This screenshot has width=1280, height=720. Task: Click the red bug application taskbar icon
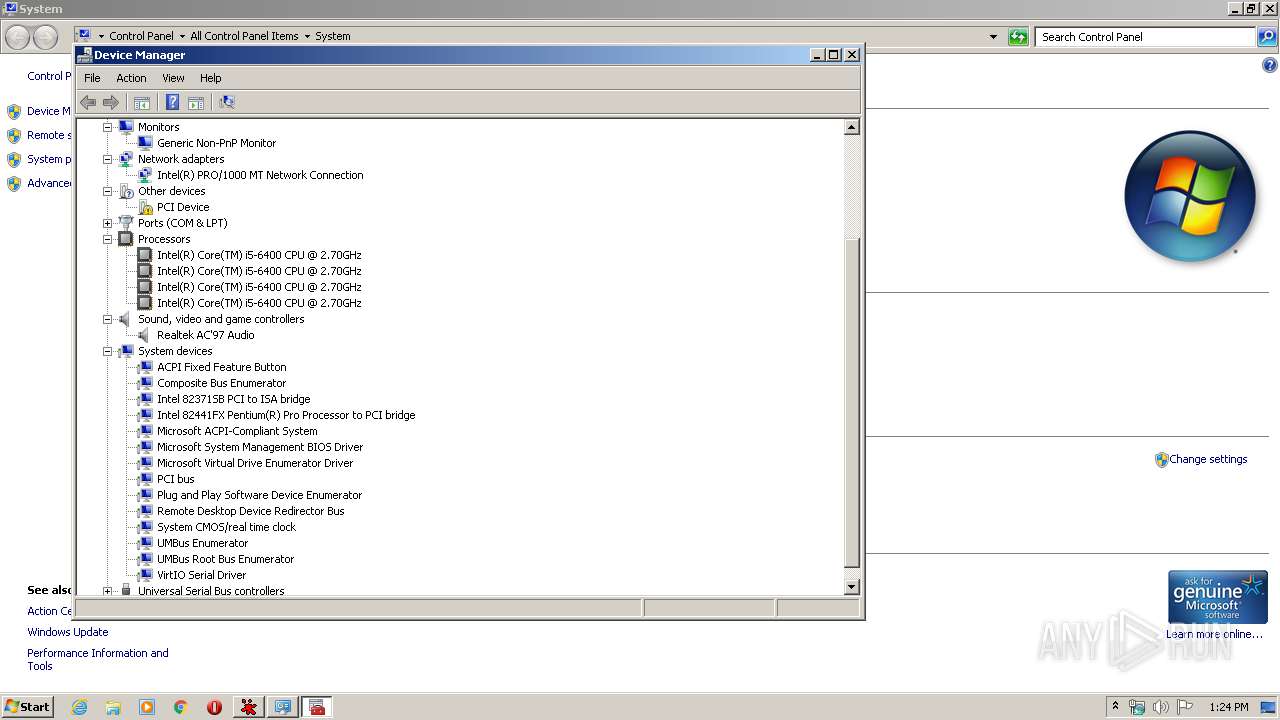[248, 707]
